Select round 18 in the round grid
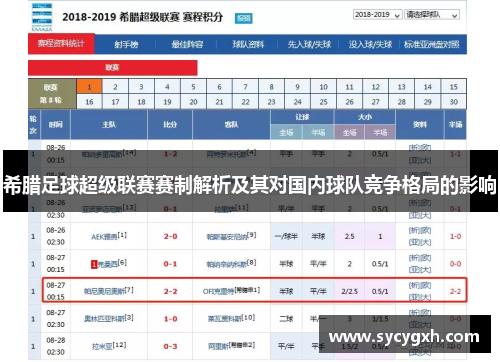500x362 pixels. click(x=141, y=102)
